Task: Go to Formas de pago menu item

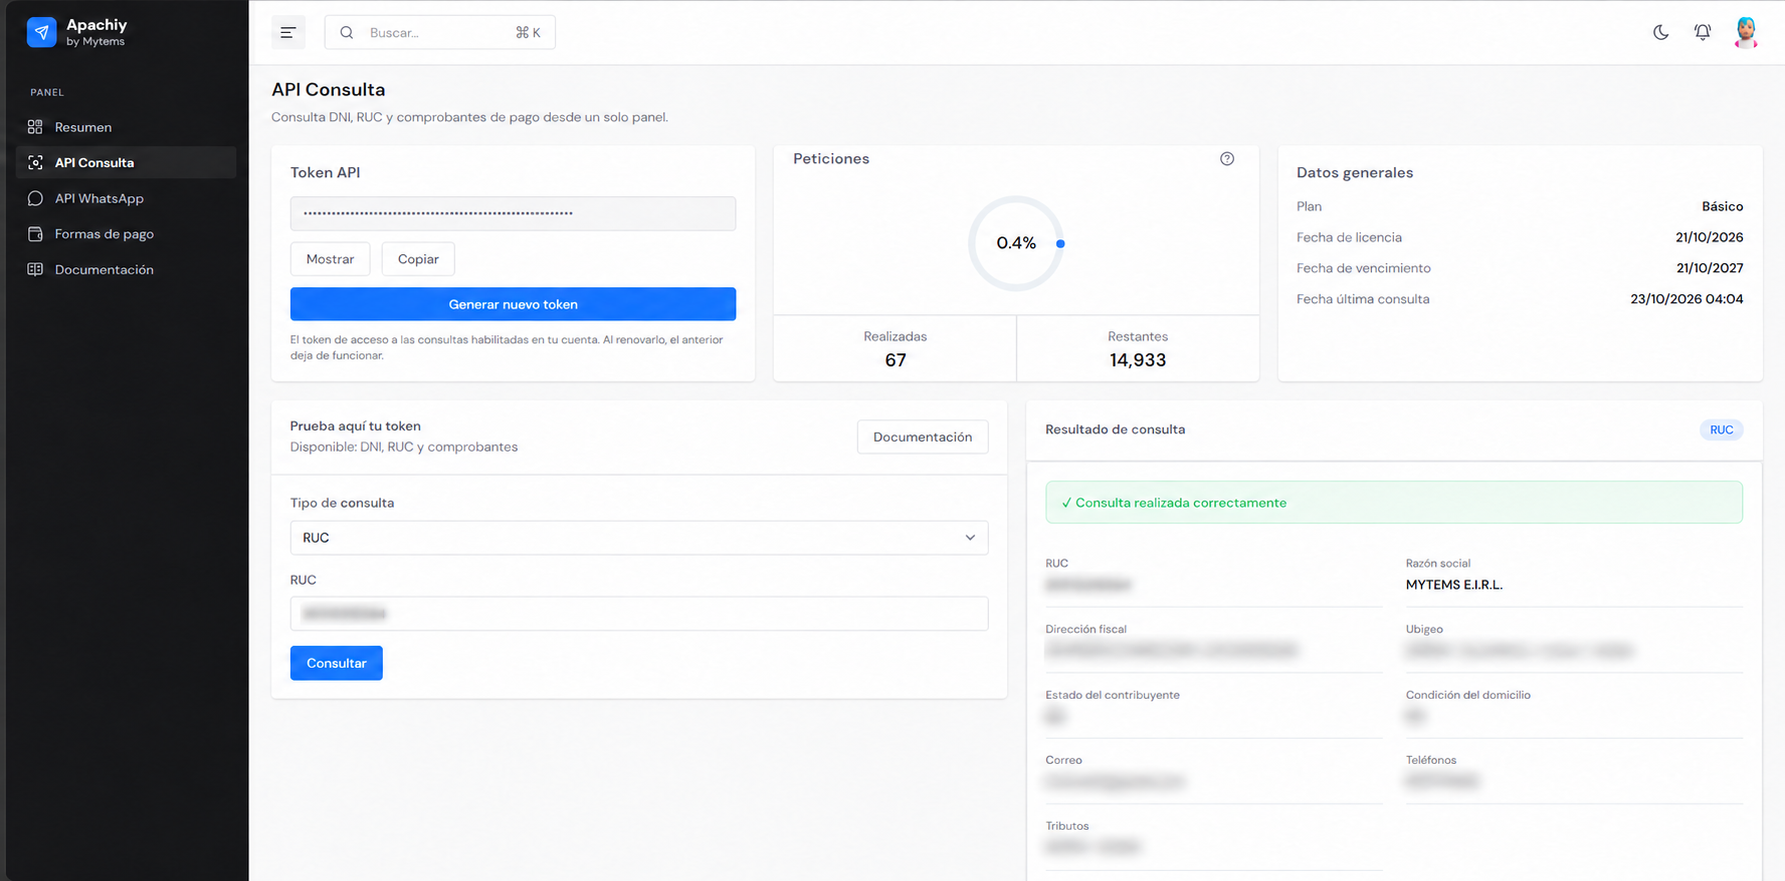Action: click(x=126, y=234)
